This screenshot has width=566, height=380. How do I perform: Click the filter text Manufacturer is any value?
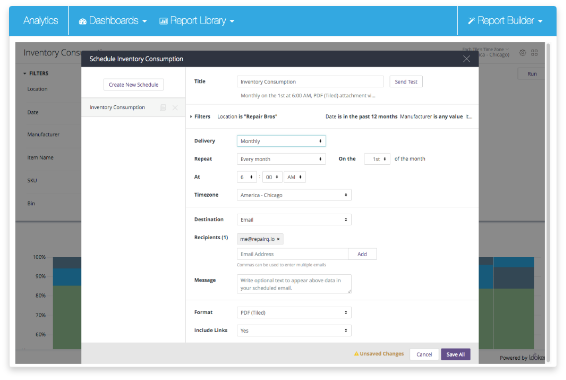coord(431,117)
